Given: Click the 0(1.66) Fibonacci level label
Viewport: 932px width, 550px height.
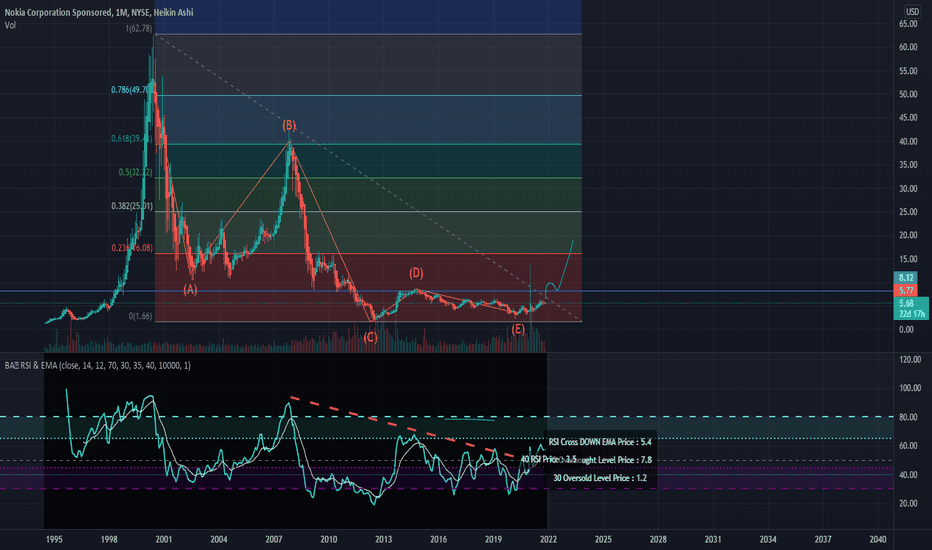Looking at the screenshot, I should pos(140,316).
